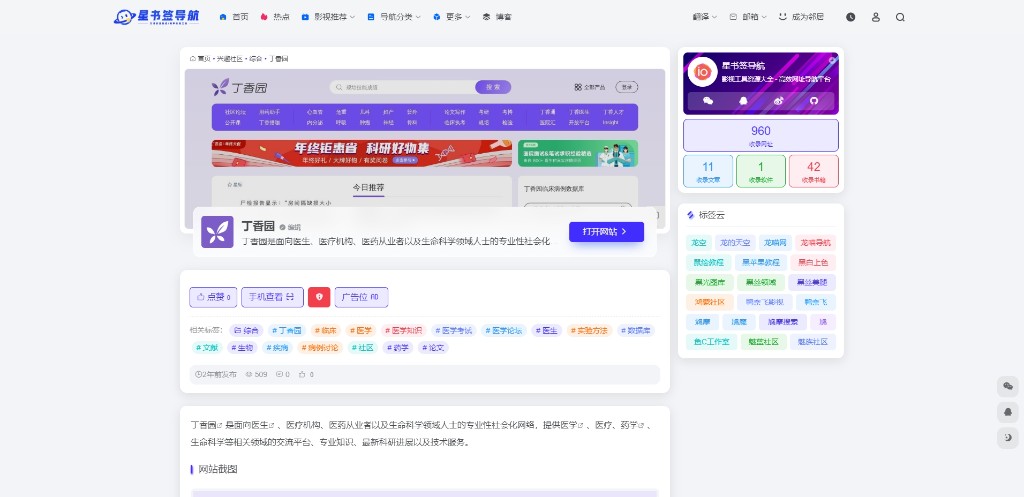This screenshot has height=497, width=1024.
Task: Click the 成为邻居 smiley link
Action: point(801,17)
